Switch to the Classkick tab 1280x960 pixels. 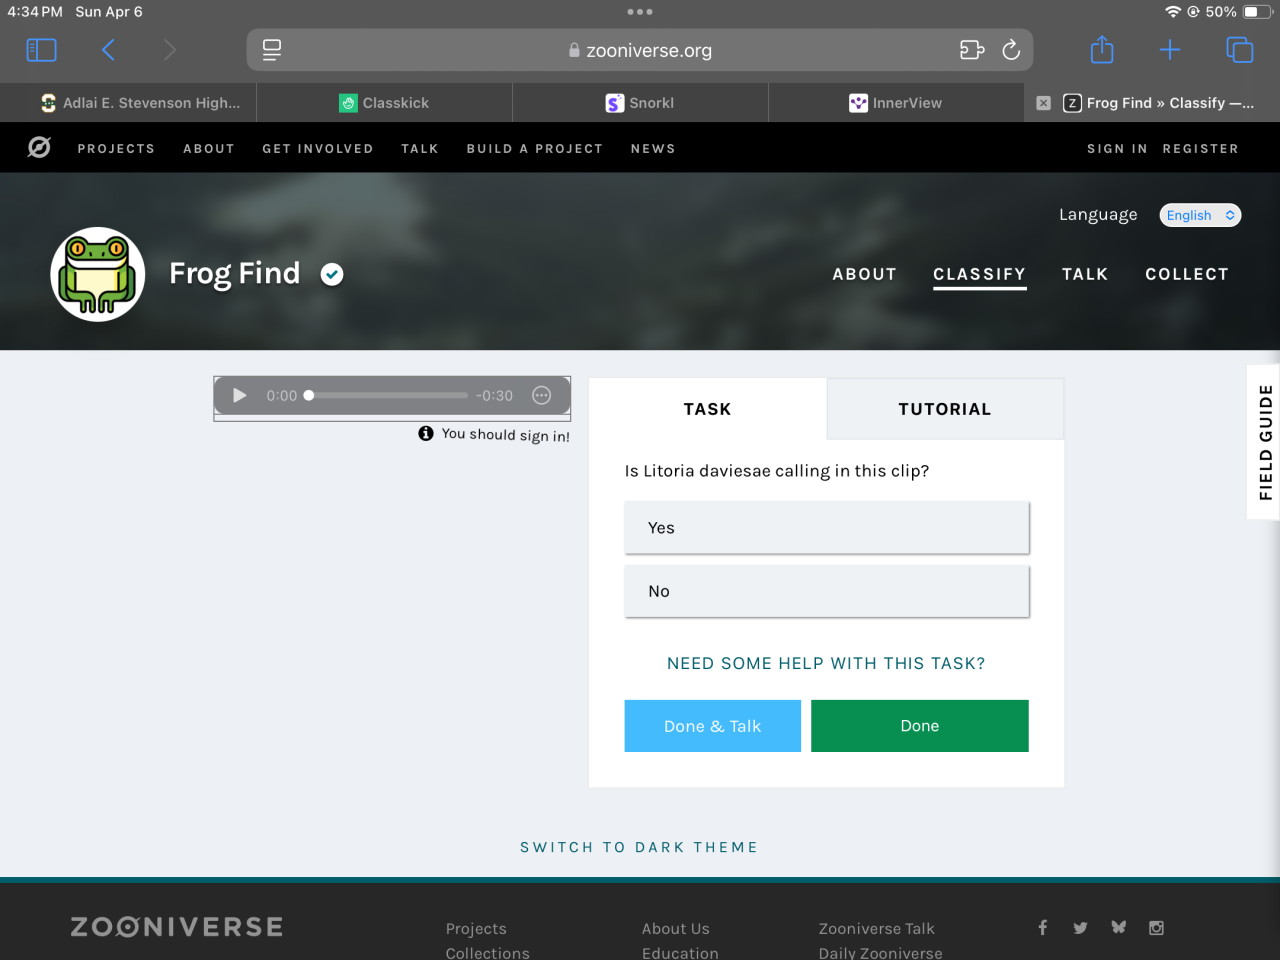point(384,103)
